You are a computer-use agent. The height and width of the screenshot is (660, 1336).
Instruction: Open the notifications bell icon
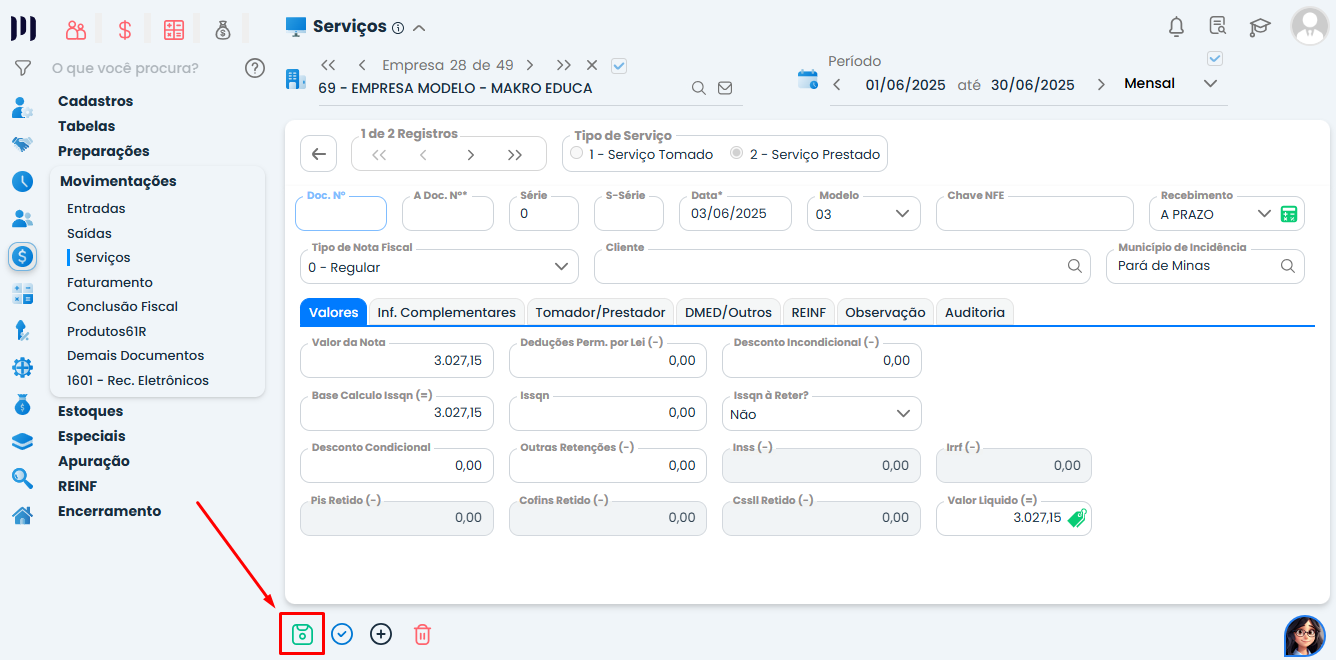click(1176, 27)
